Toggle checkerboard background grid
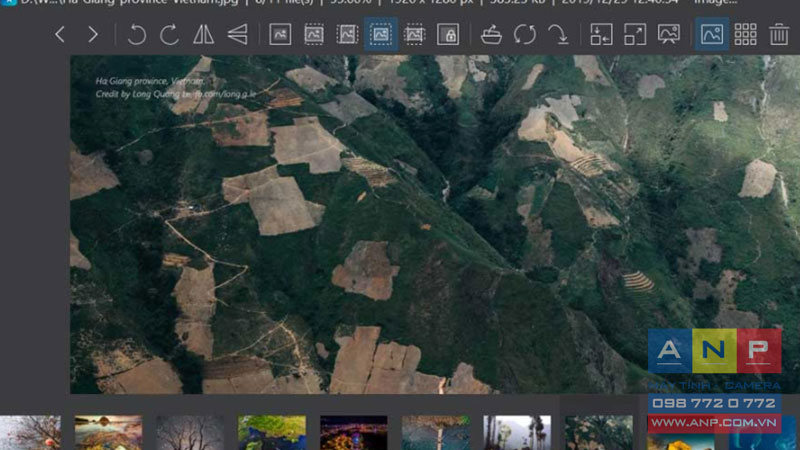The width and height of the screenshot is (800, 450). 745,35
